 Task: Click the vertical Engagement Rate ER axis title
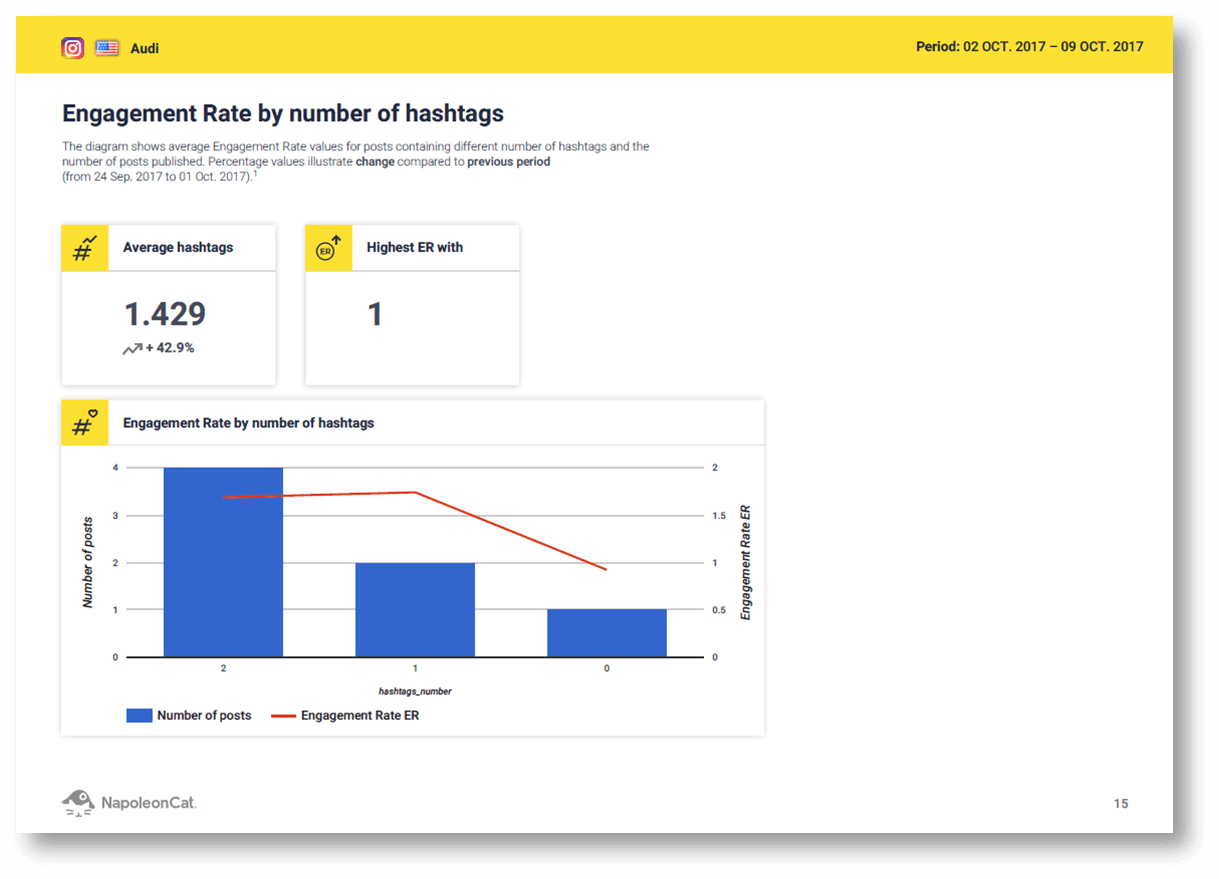click(x=745, y=562)
